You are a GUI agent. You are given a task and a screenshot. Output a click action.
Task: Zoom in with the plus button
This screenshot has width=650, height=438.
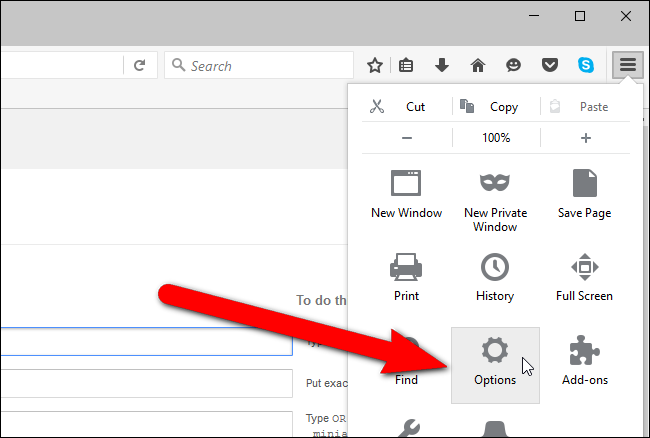[x=585, y=138]
